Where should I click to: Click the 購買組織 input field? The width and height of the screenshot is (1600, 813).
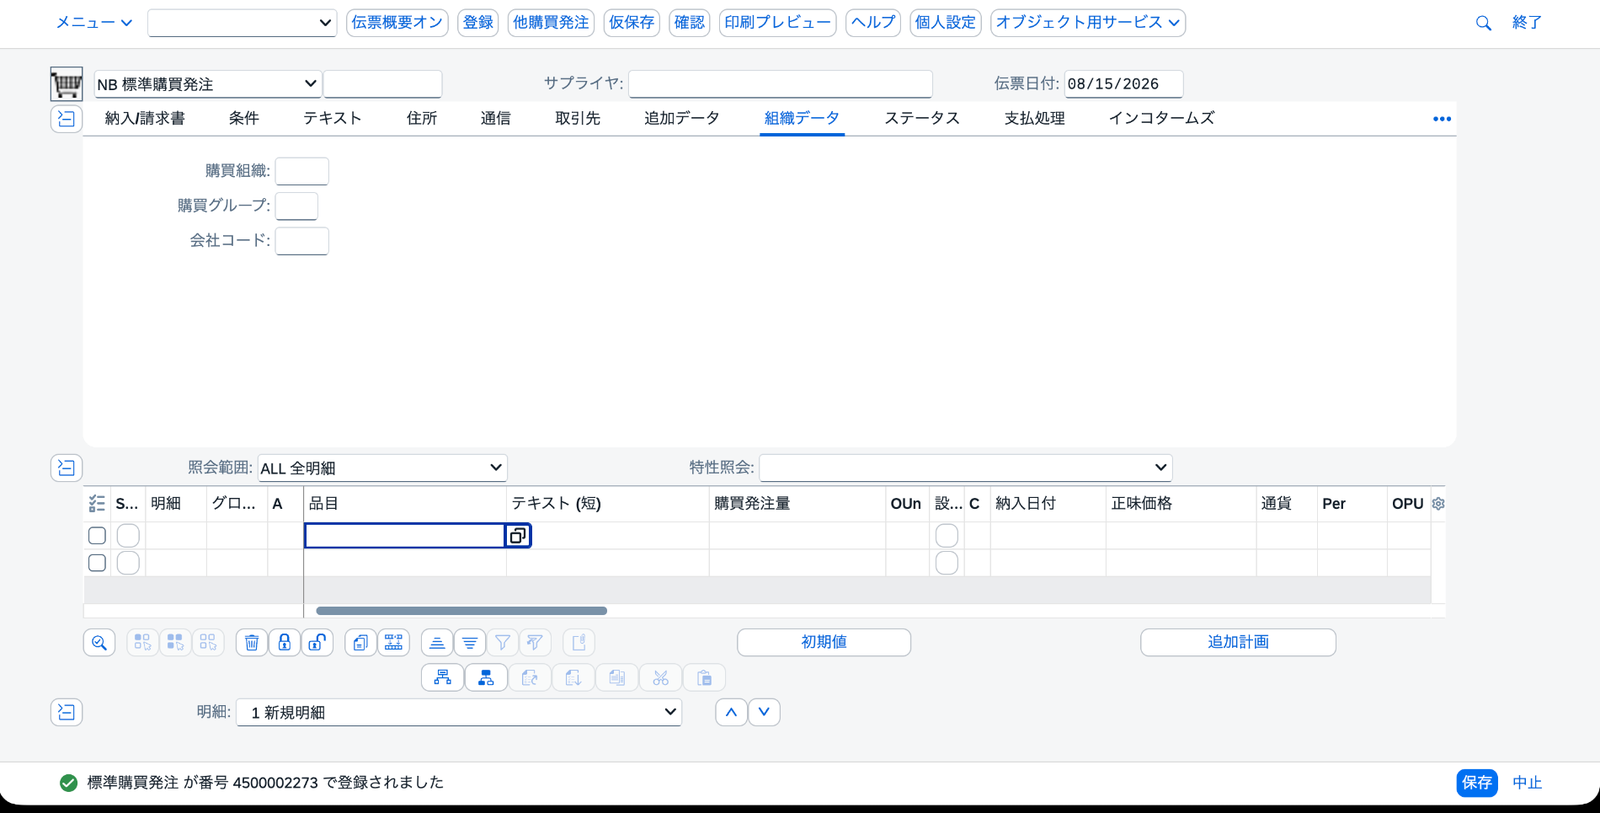[x=302, y=171]
